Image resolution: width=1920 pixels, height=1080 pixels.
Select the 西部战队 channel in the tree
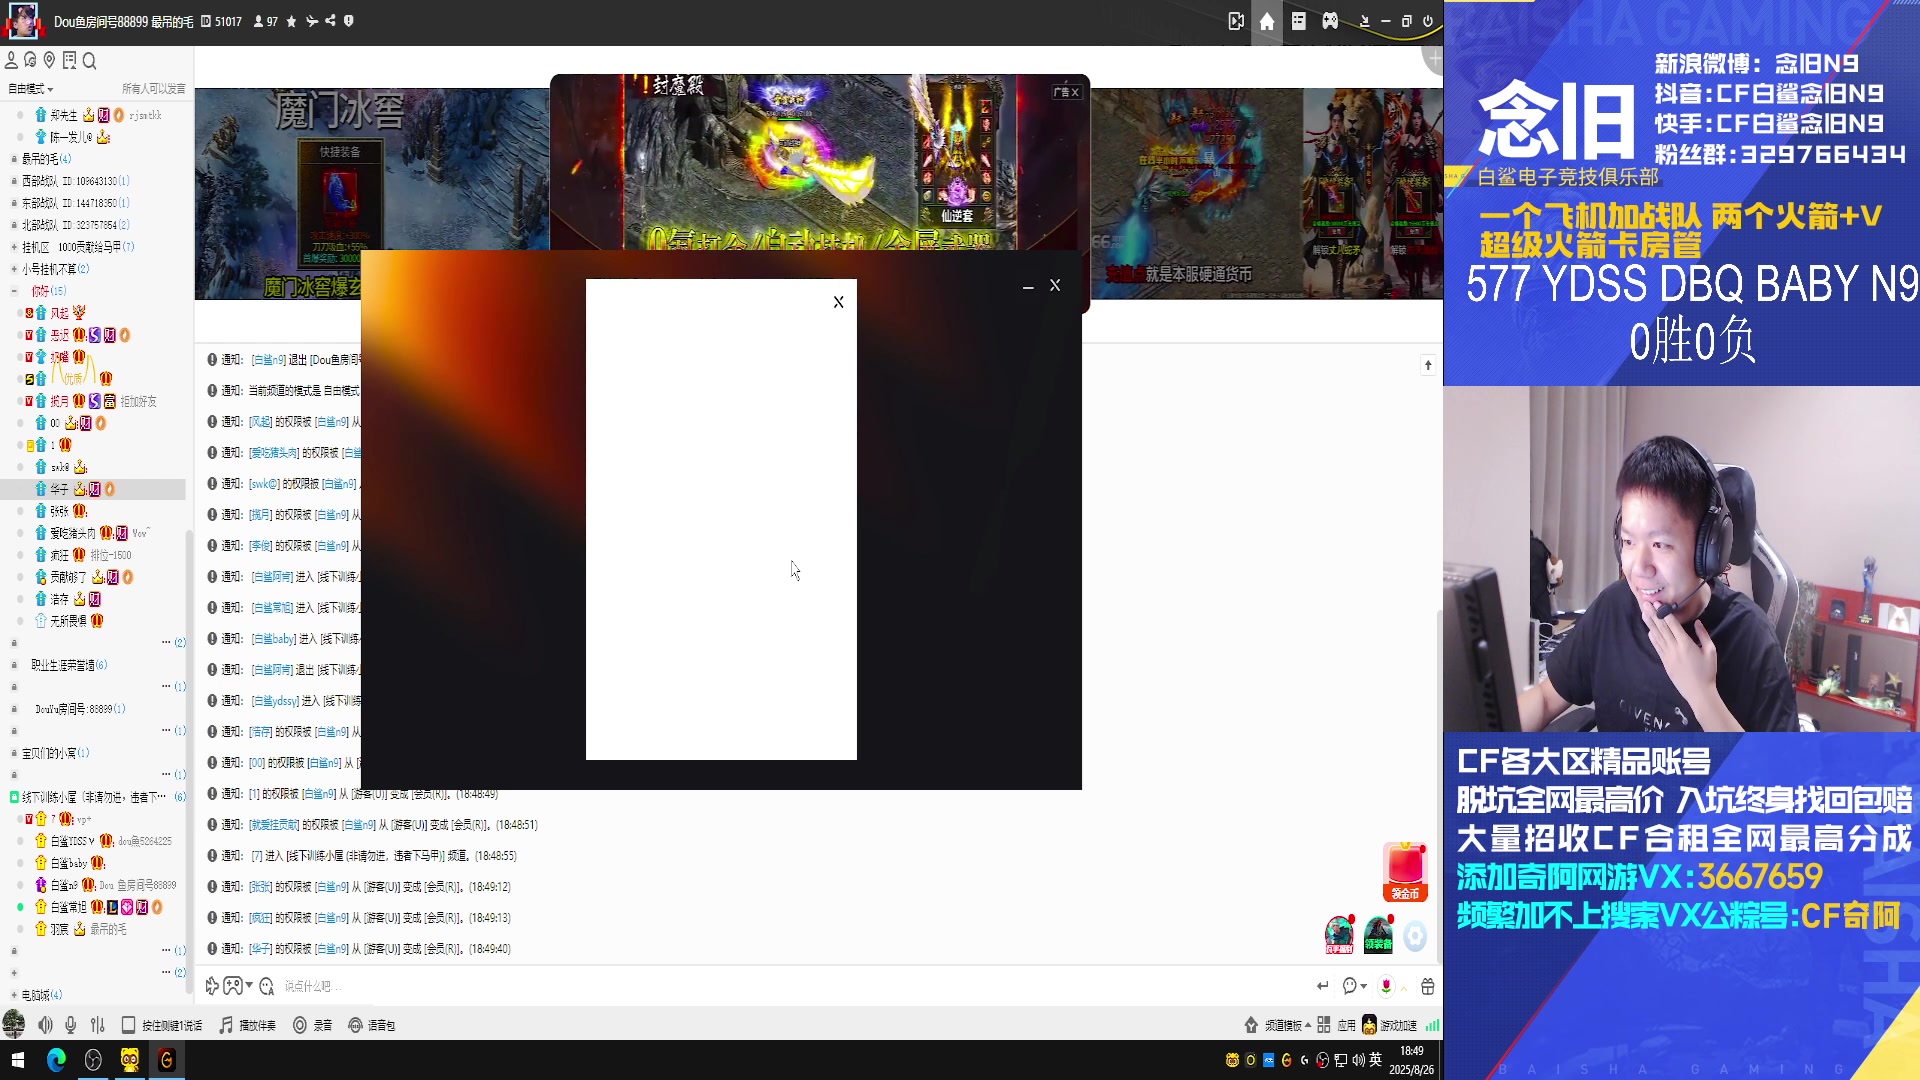tap(75, 181)
